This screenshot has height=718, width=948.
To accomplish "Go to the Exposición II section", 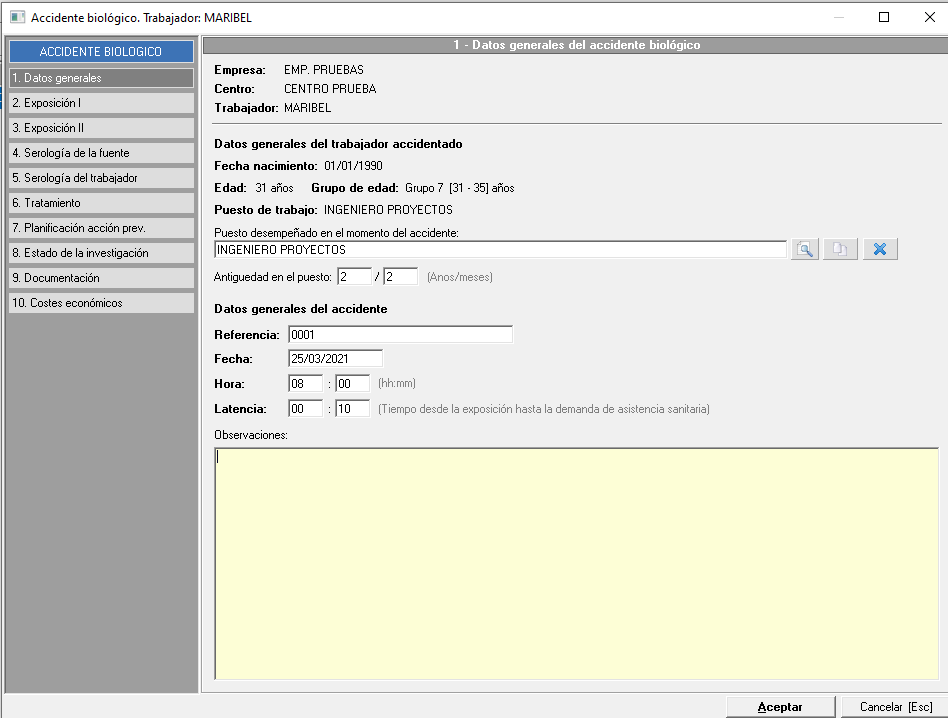I will 101,128.
